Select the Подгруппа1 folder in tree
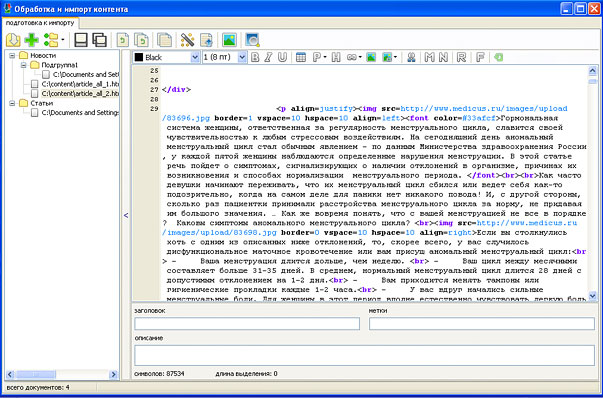 [59, 65]
